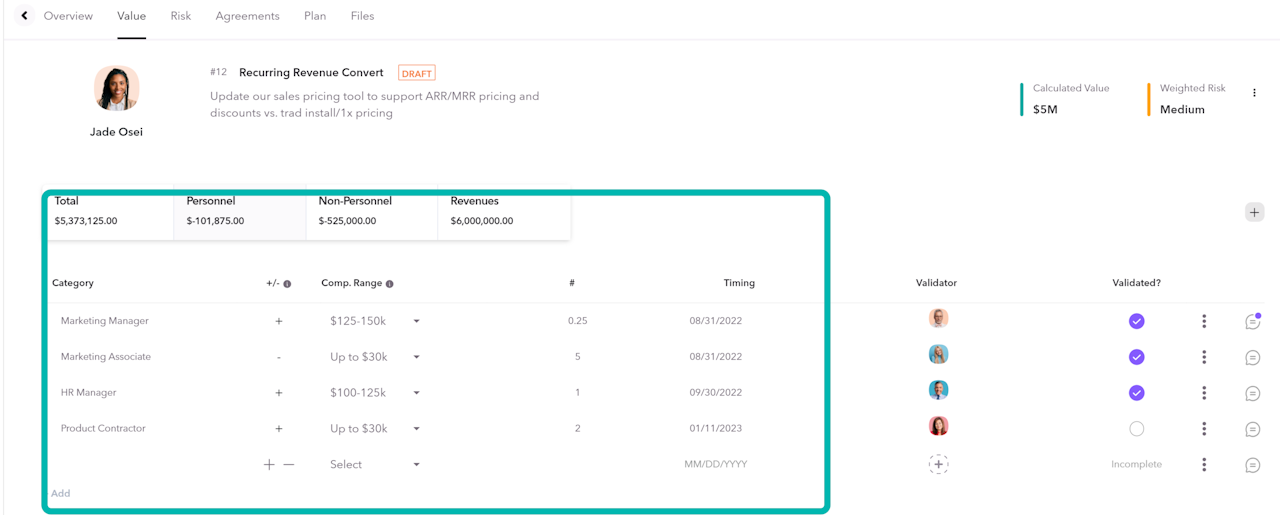Expand the $125-150k comp range dropdown
This screenshot has height=515, width=1280.
tap(416, 321)
